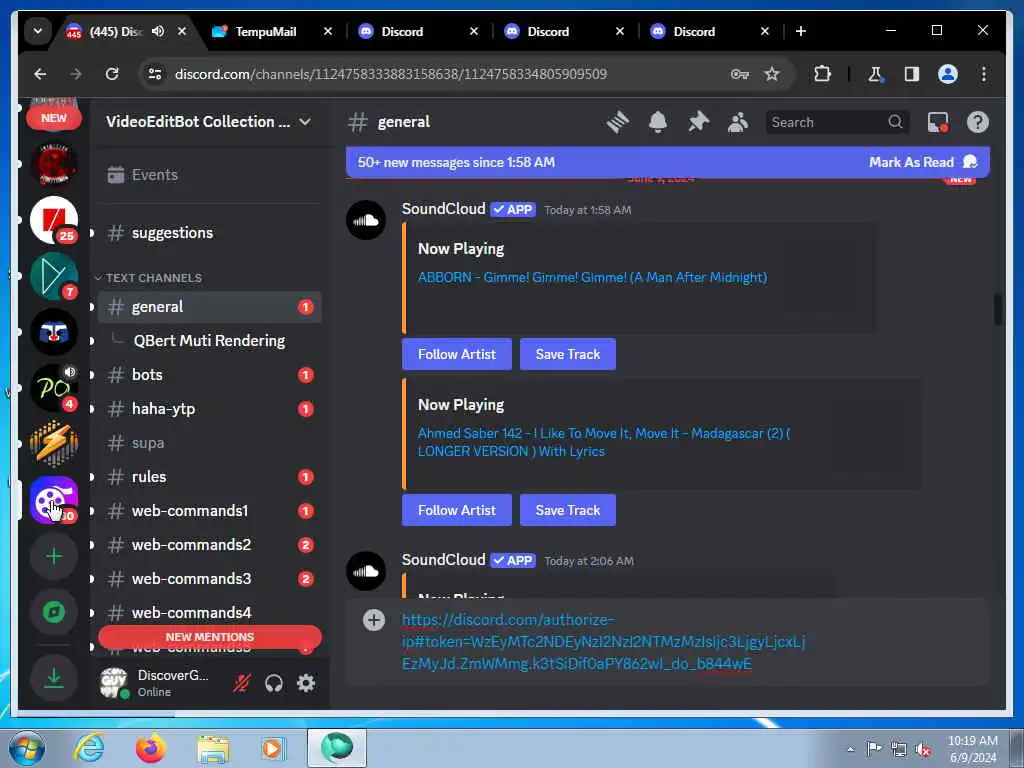The image size is (1024, 768).
Task: Show hidden system tray icons arrow
Action: point(850,749)
